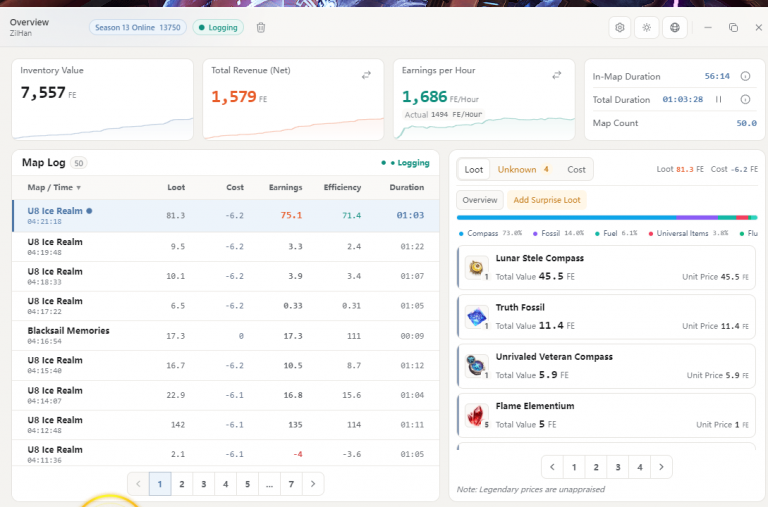Screen dimensions: 768x507
Task: Swap Total Revenue display mode icon
Action: point(366,75)
